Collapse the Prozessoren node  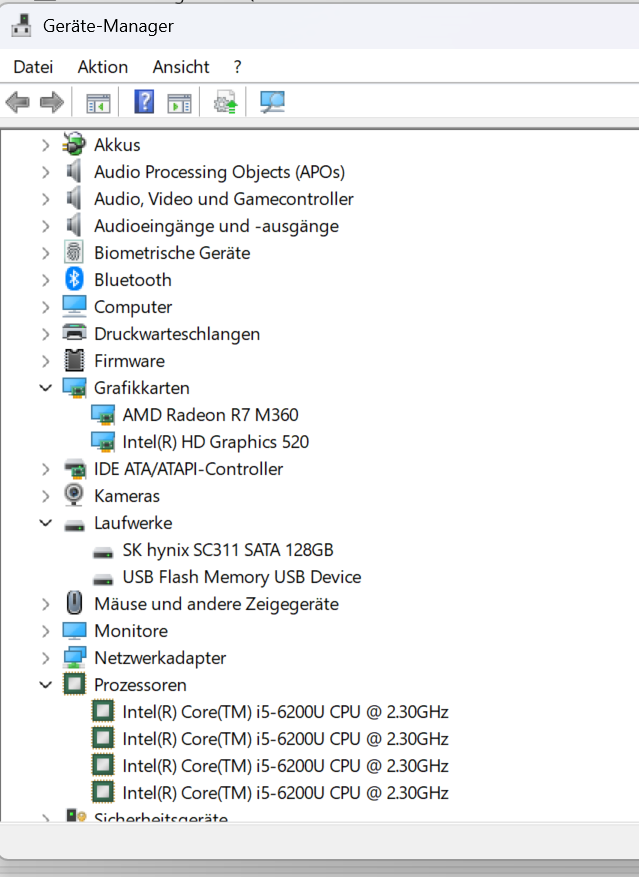pos(45,685)
